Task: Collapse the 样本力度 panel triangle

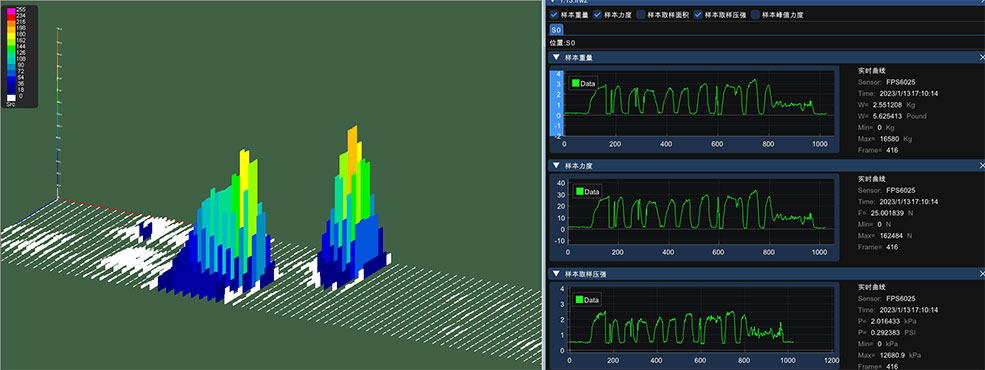Action: pyautogui.click(x=556, y=166)
